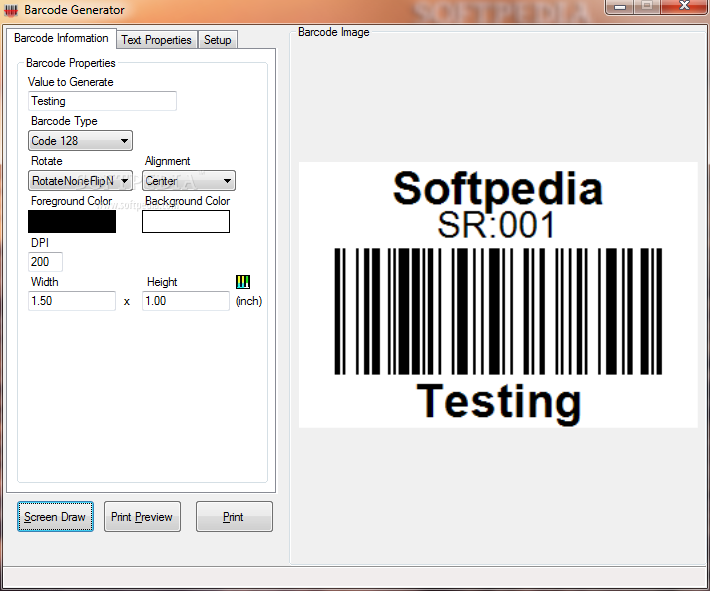The image size is (710, 591).
Task: Click the 'Foreground Color' label
Action: (72, 201)
